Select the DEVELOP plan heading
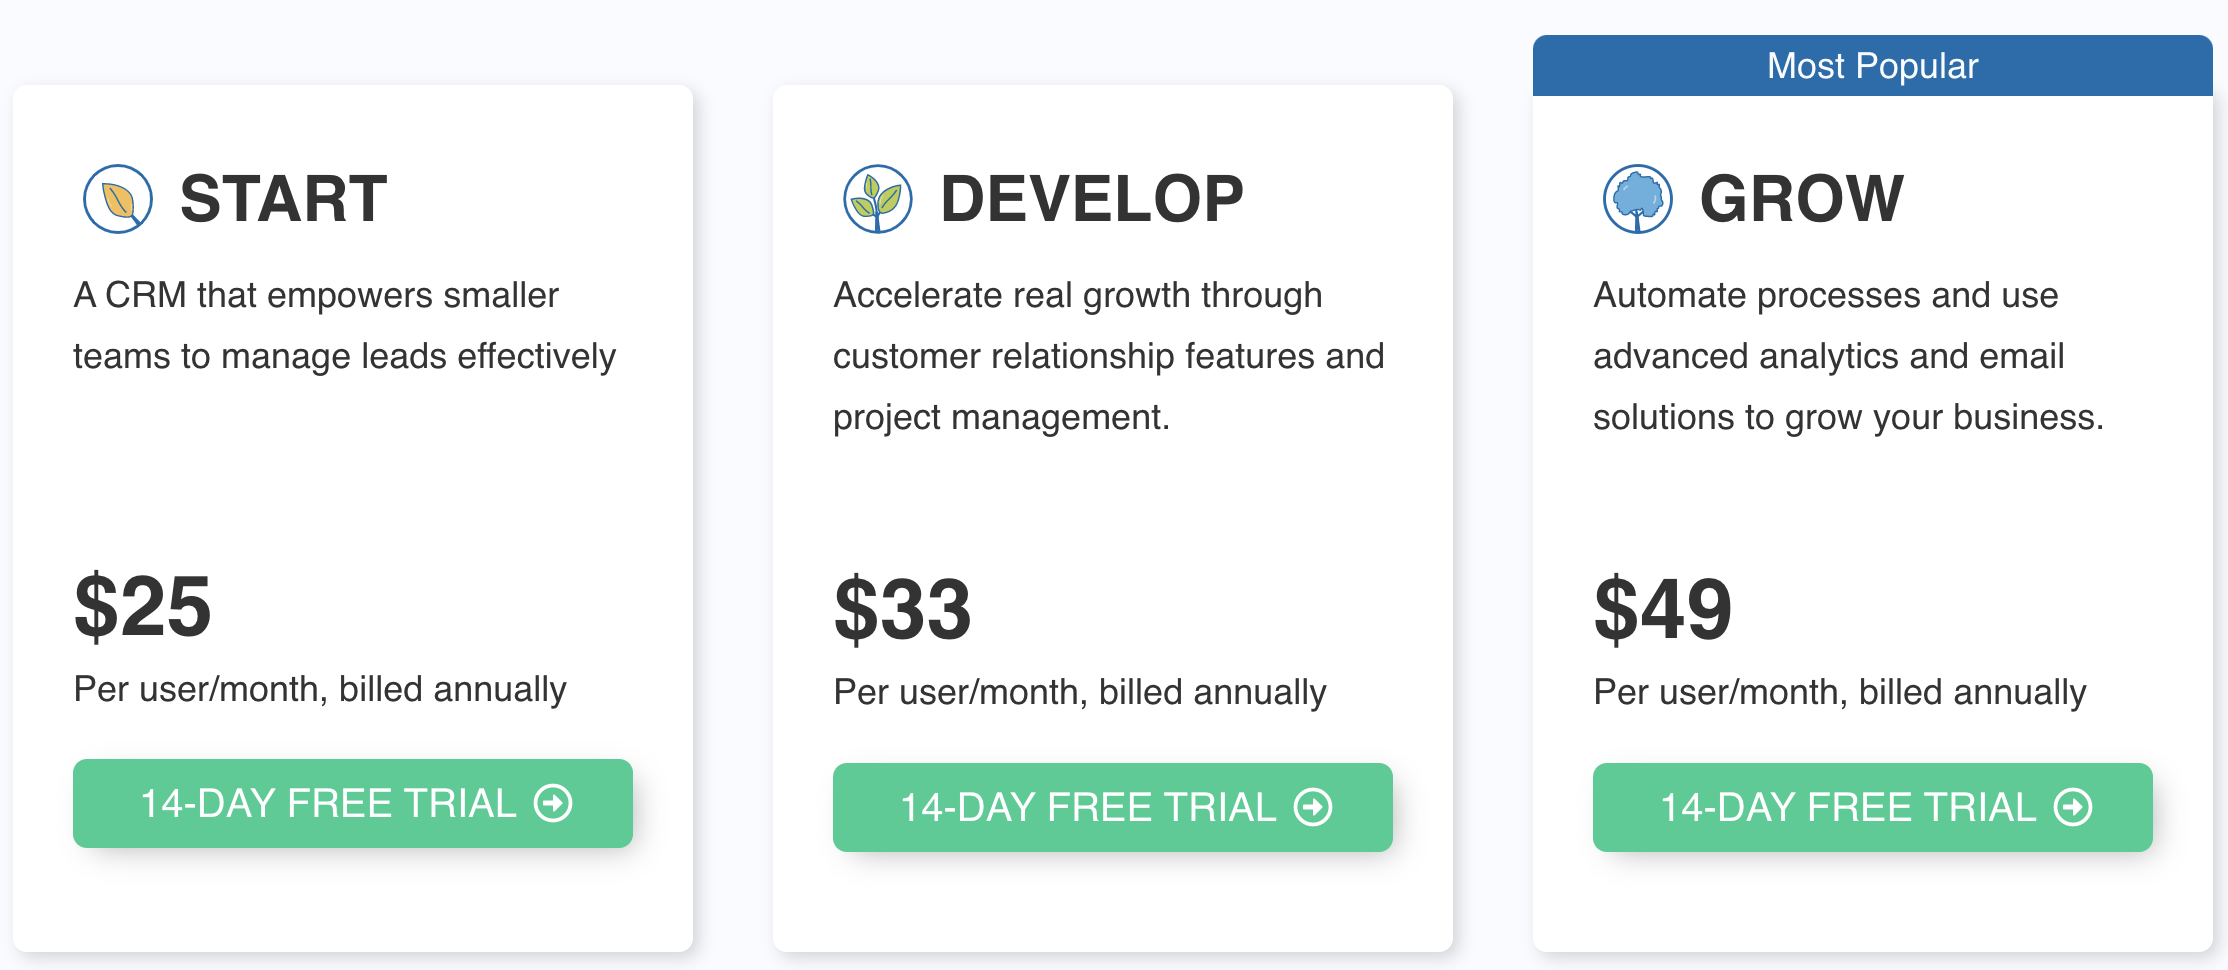 (1092, 198)
